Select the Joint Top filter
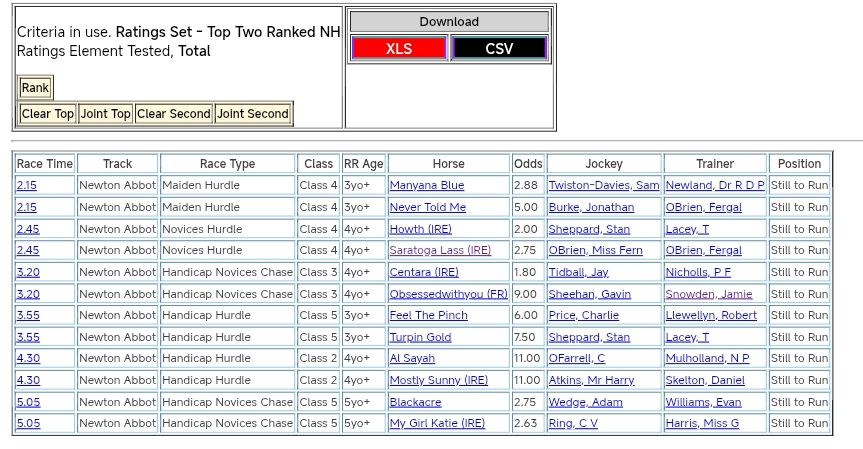Image resolution: width=863 pixels, height=449 pixels. (106, 114)
